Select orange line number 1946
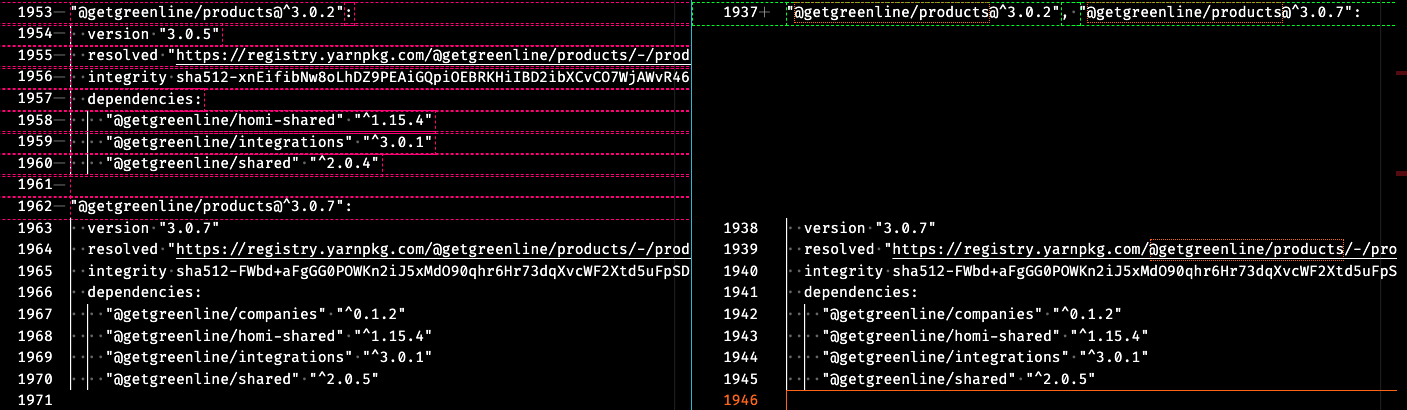This screenshot has width=1407, height=410. click(740, 400)
